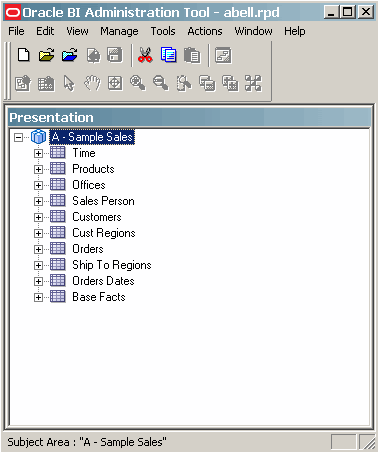Click the Subject Area status bar text
Viewport: 378px width, 452px height.
click(87, 442)
